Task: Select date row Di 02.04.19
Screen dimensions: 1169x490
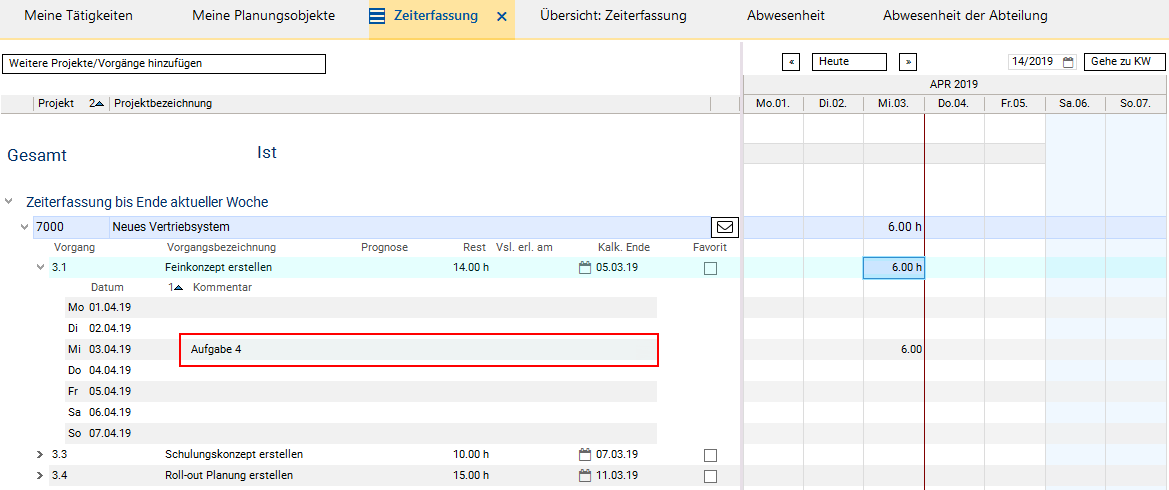Action: point(361,328)
